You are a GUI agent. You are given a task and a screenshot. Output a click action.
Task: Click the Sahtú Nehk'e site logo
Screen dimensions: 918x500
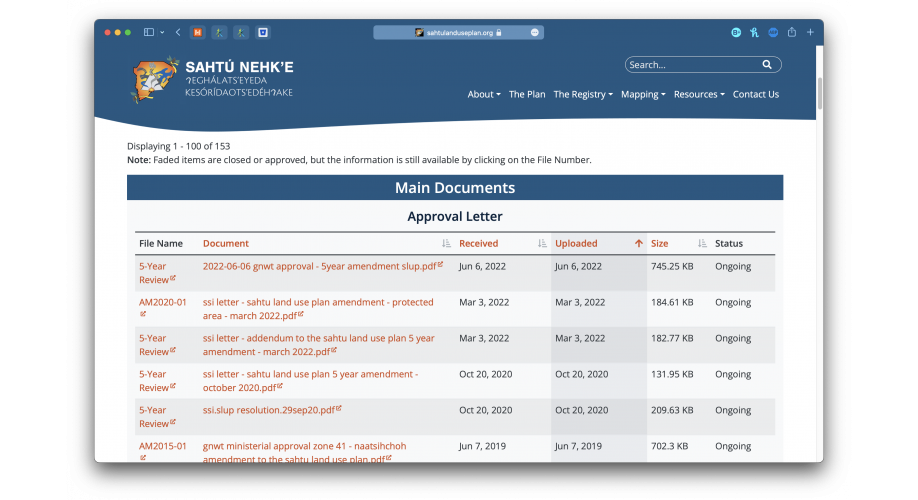(211, 80)
